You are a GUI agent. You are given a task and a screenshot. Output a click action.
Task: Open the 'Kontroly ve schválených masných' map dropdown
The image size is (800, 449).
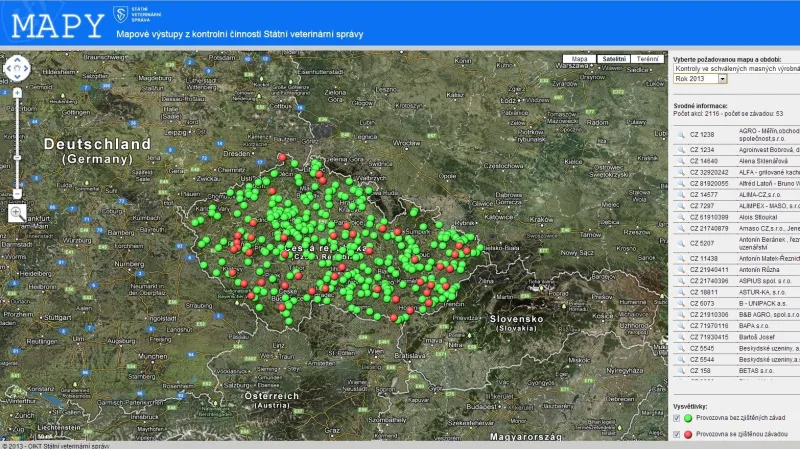coord(736,68)
